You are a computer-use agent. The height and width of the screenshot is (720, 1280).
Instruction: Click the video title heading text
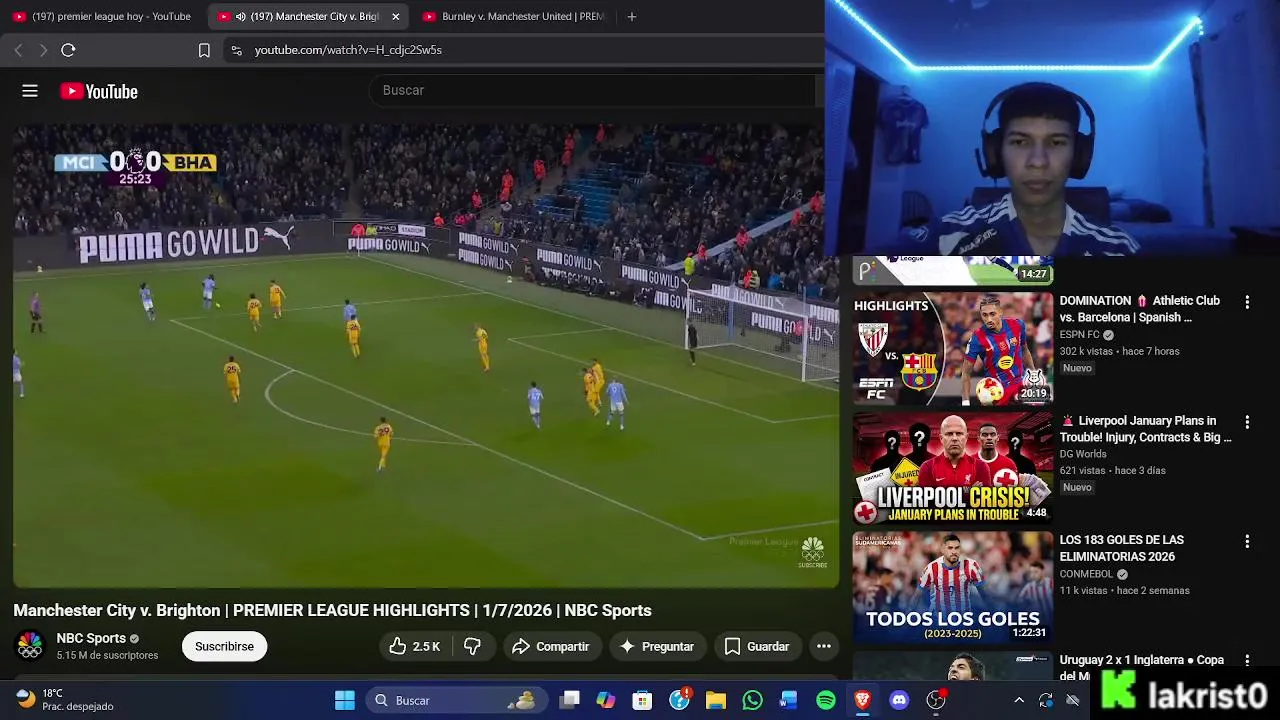(x=332, y=610)
